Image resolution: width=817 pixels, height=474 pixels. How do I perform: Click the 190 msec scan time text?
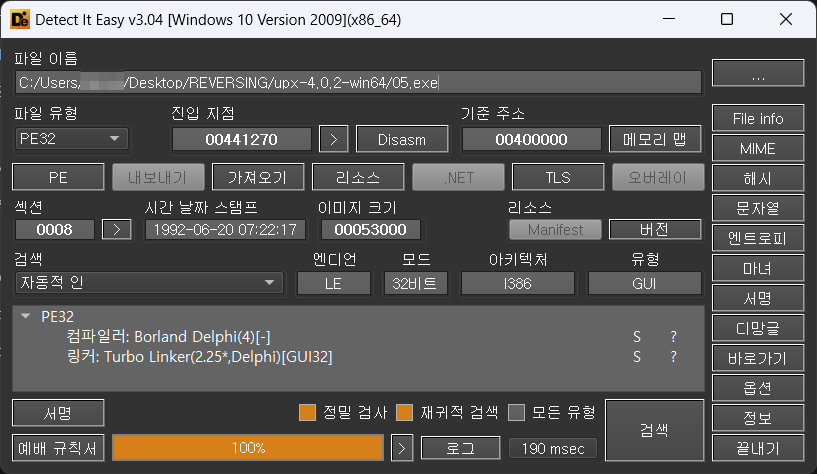pyautogui.click(x=553, y=448)
